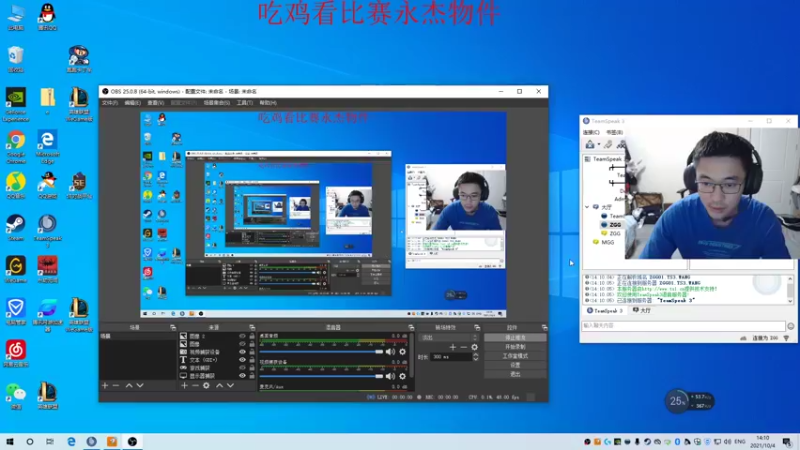Image resolution: width=800 pixels, height=450 pixels.
Task: Open video capture device audio settings gear
Action: point(403,376)
